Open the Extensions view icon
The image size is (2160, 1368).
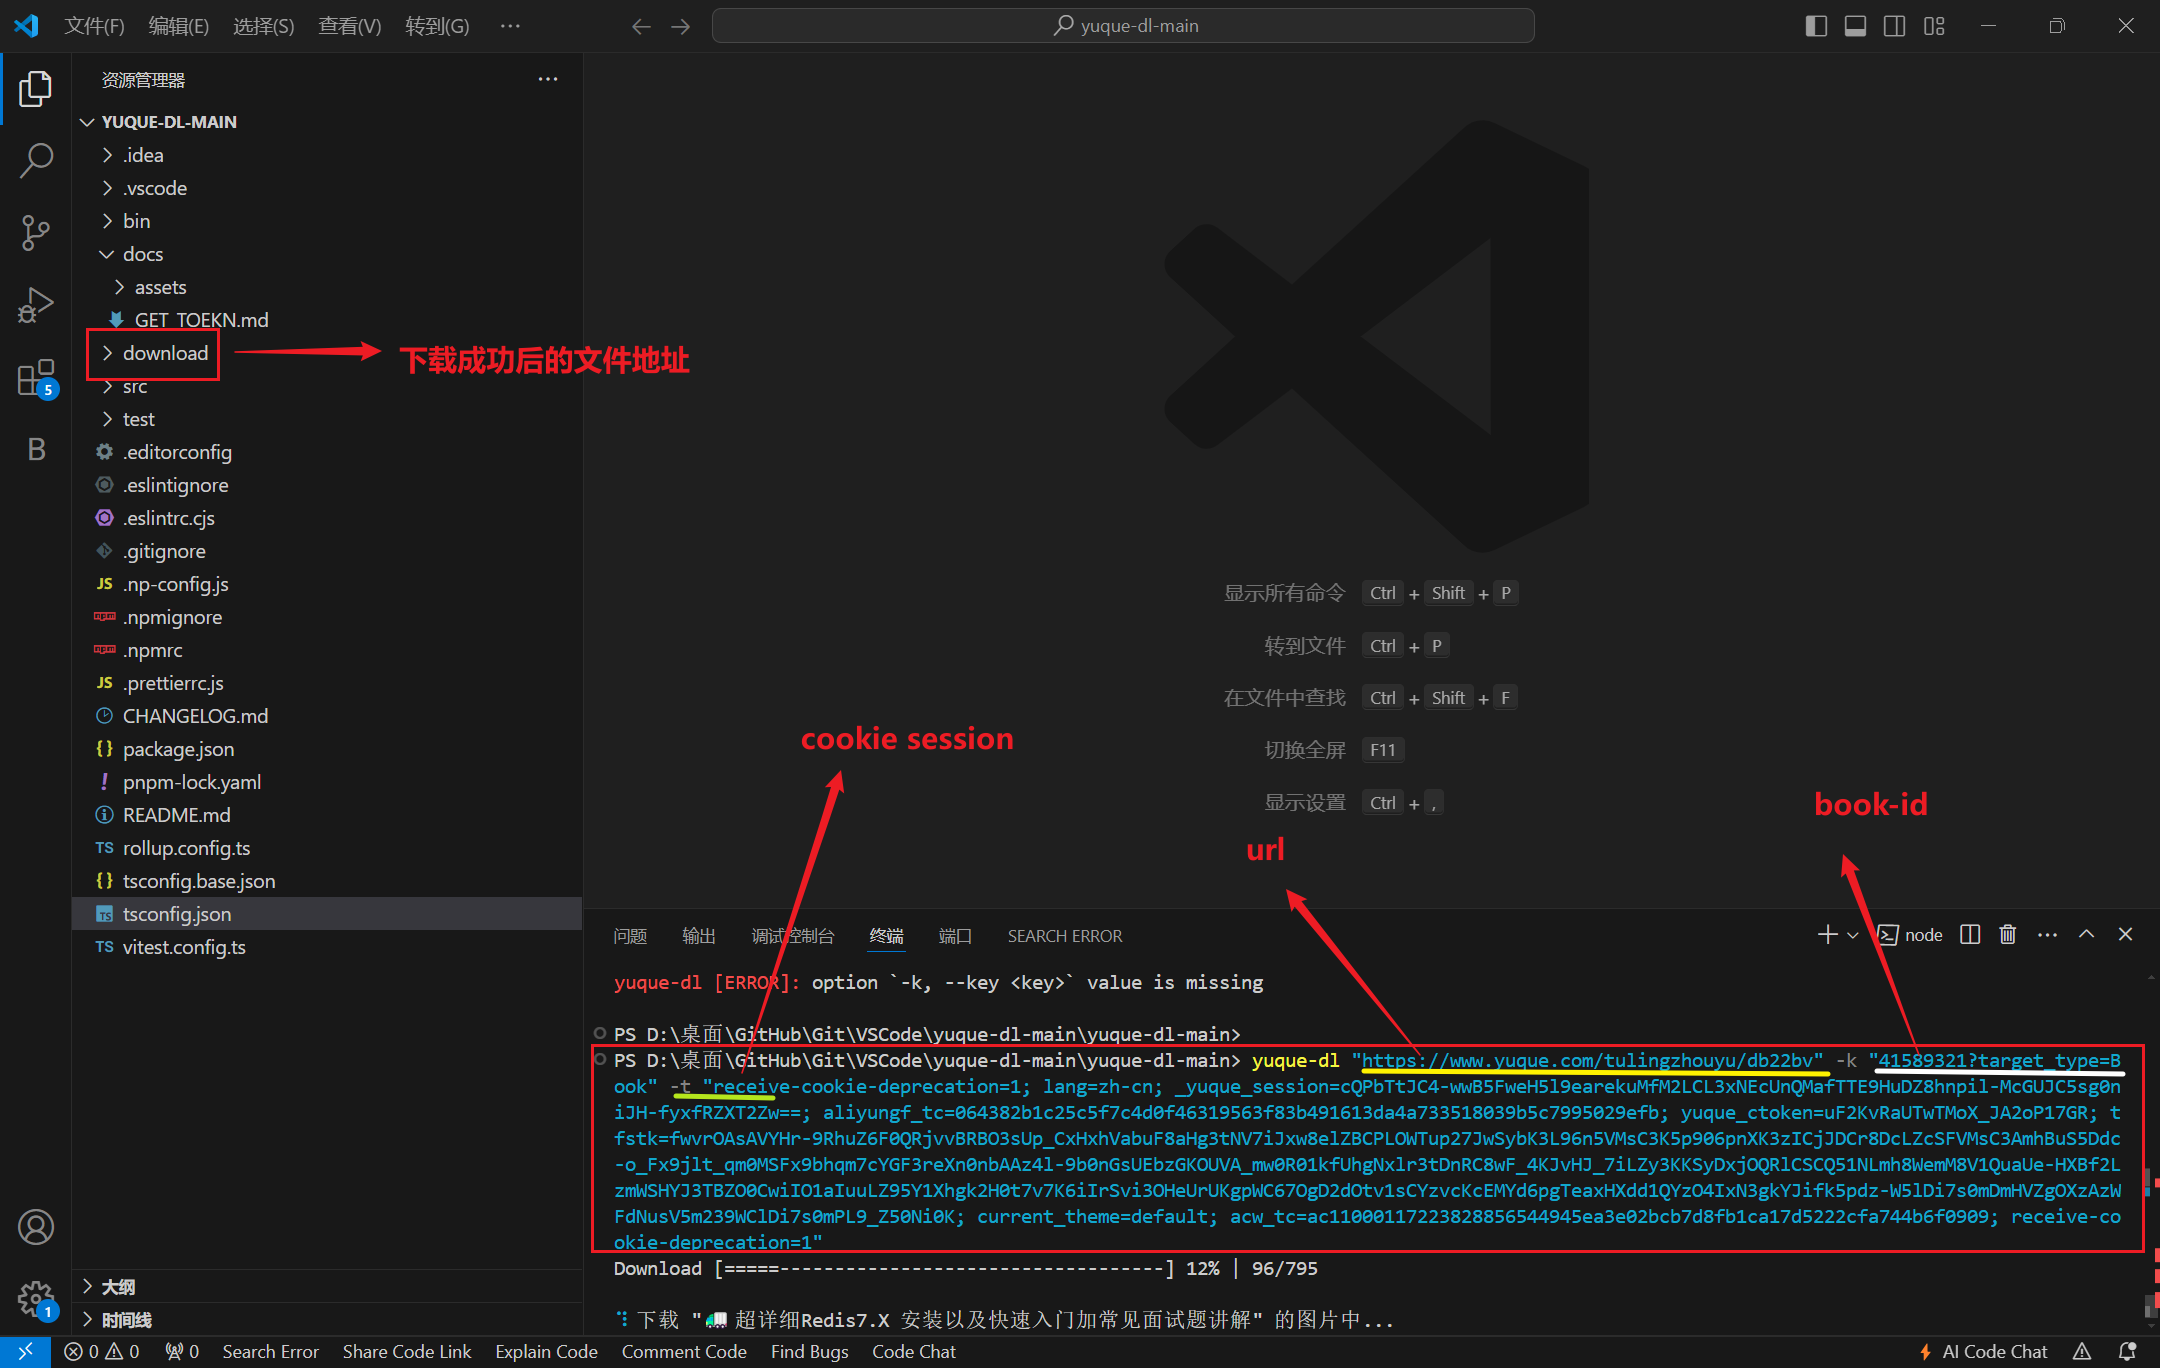[x=36, y=378]
